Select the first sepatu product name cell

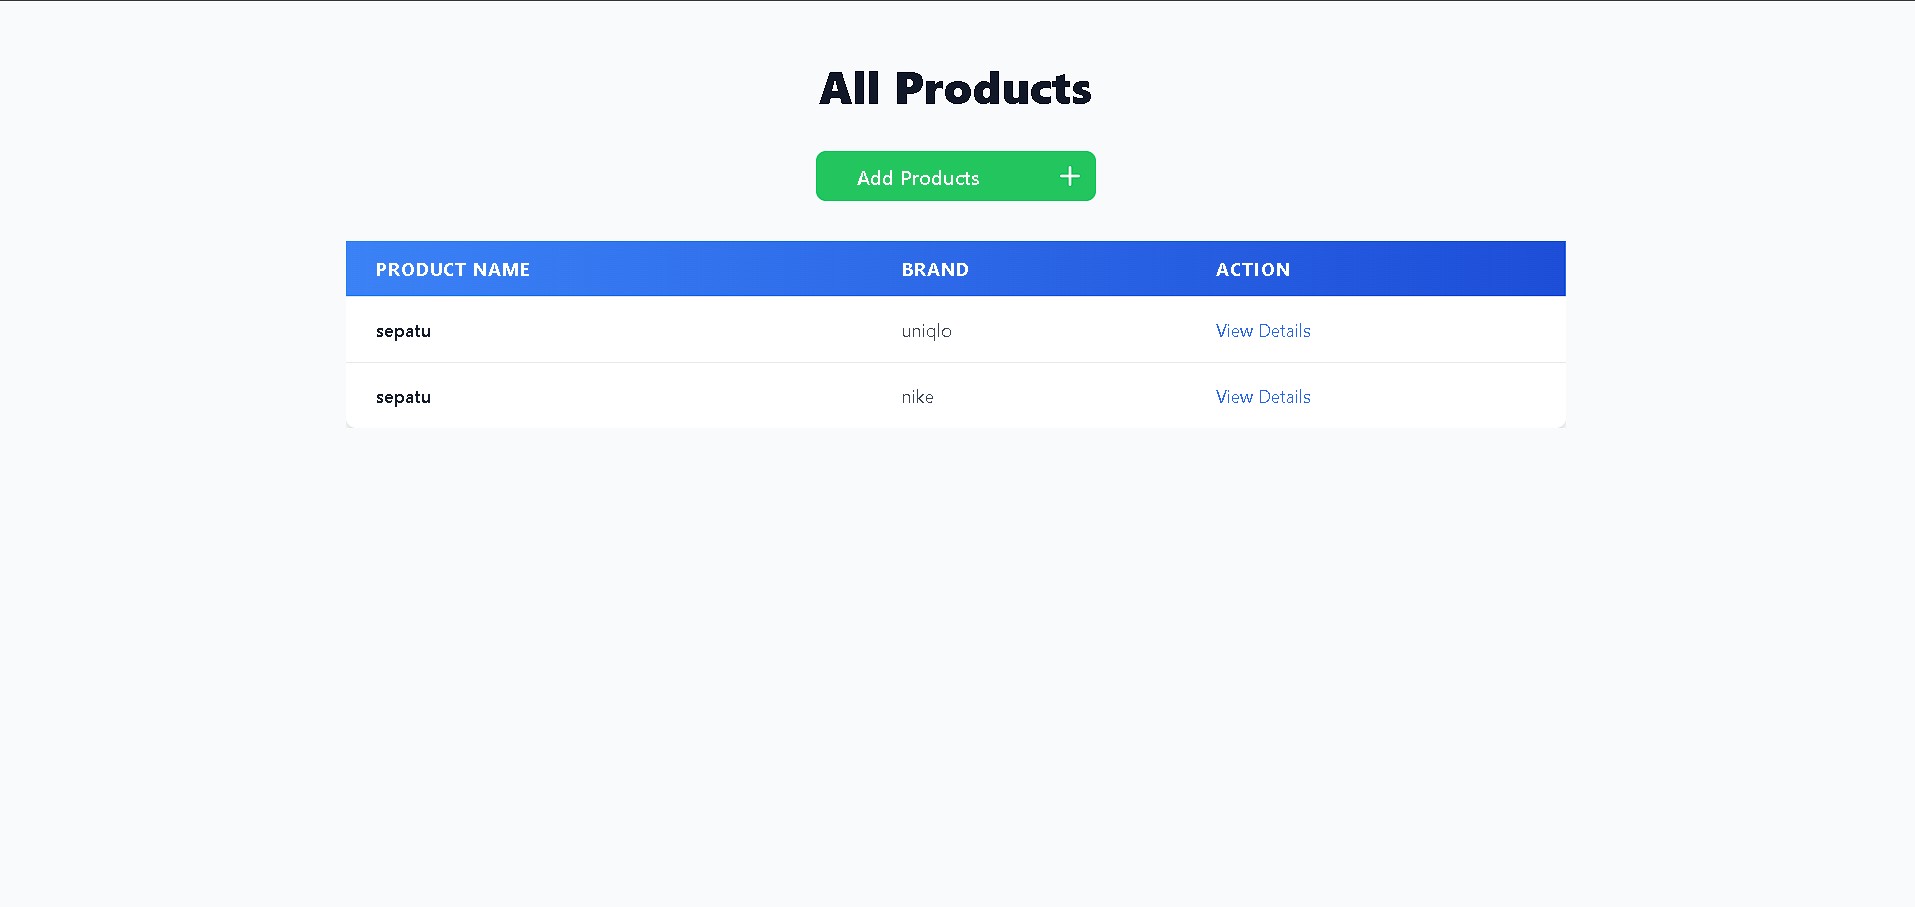point(403,330)
